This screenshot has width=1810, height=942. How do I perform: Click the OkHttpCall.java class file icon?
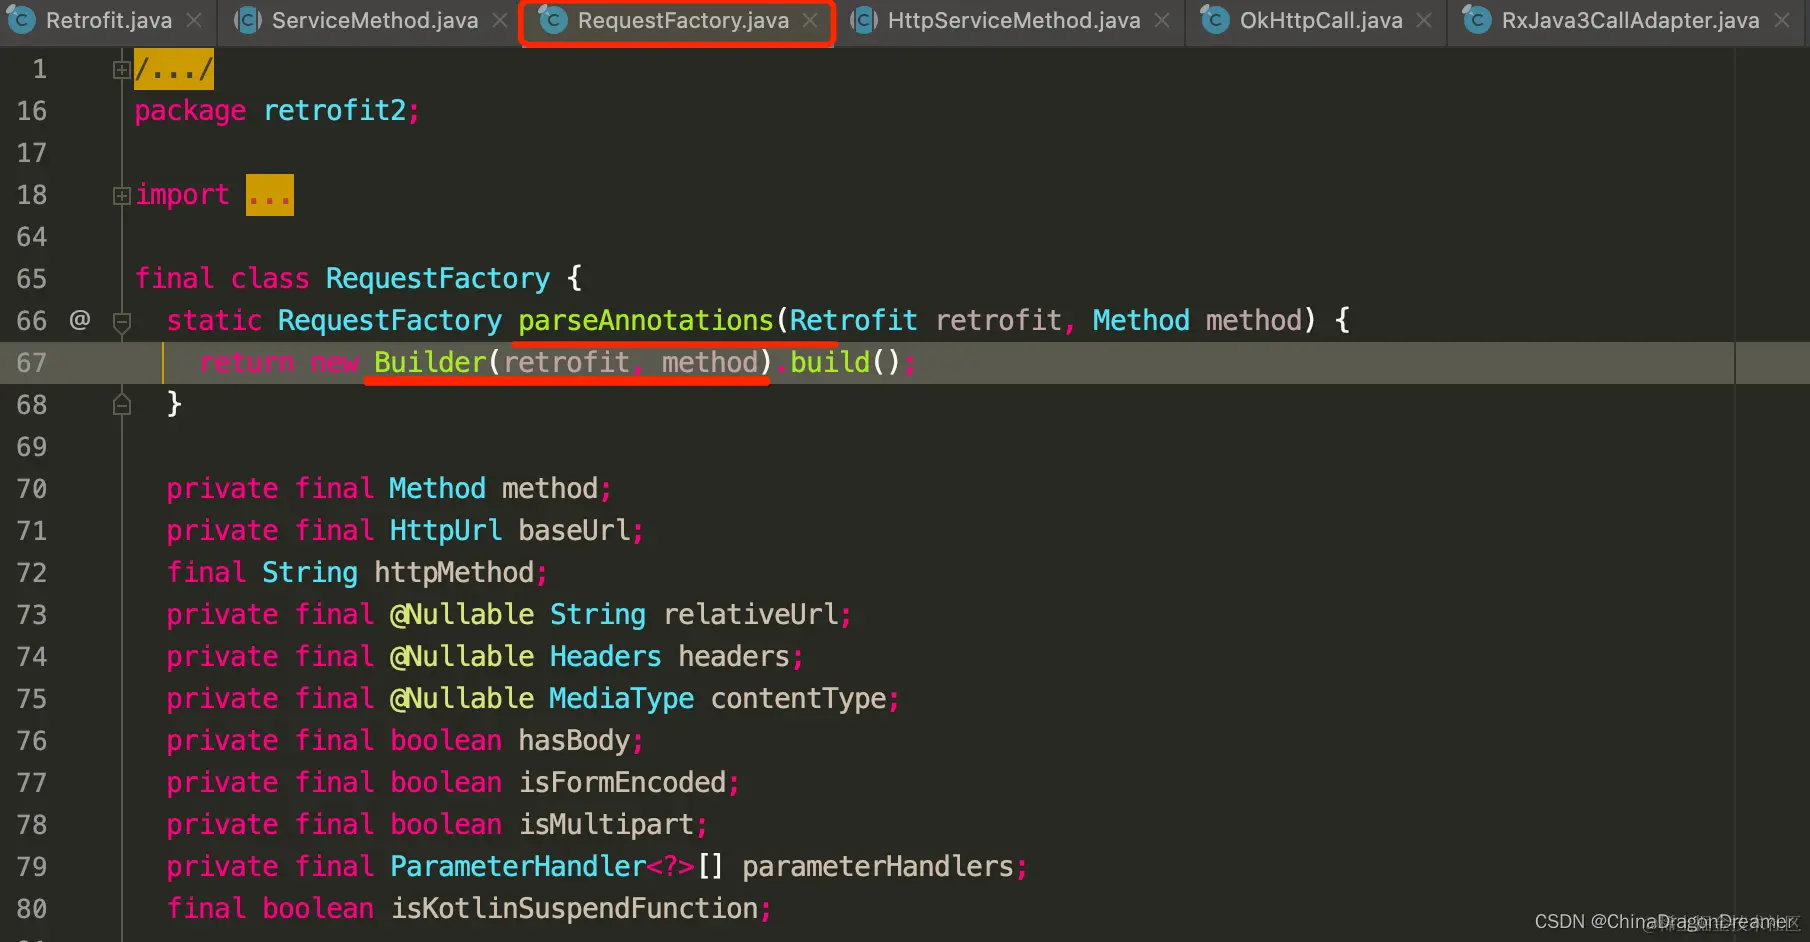tap(1215, 20)
